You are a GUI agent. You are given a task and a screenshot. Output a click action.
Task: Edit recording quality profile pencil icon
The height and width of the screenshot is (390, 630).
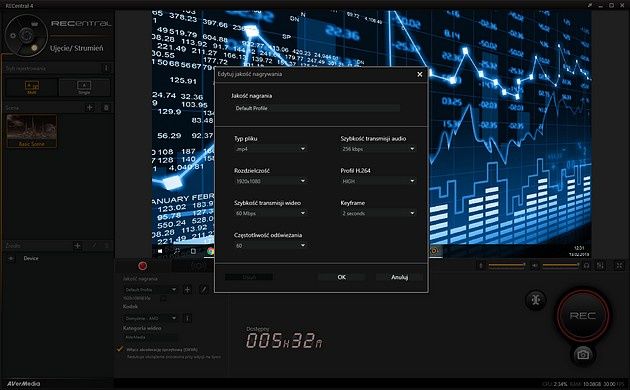204,289
